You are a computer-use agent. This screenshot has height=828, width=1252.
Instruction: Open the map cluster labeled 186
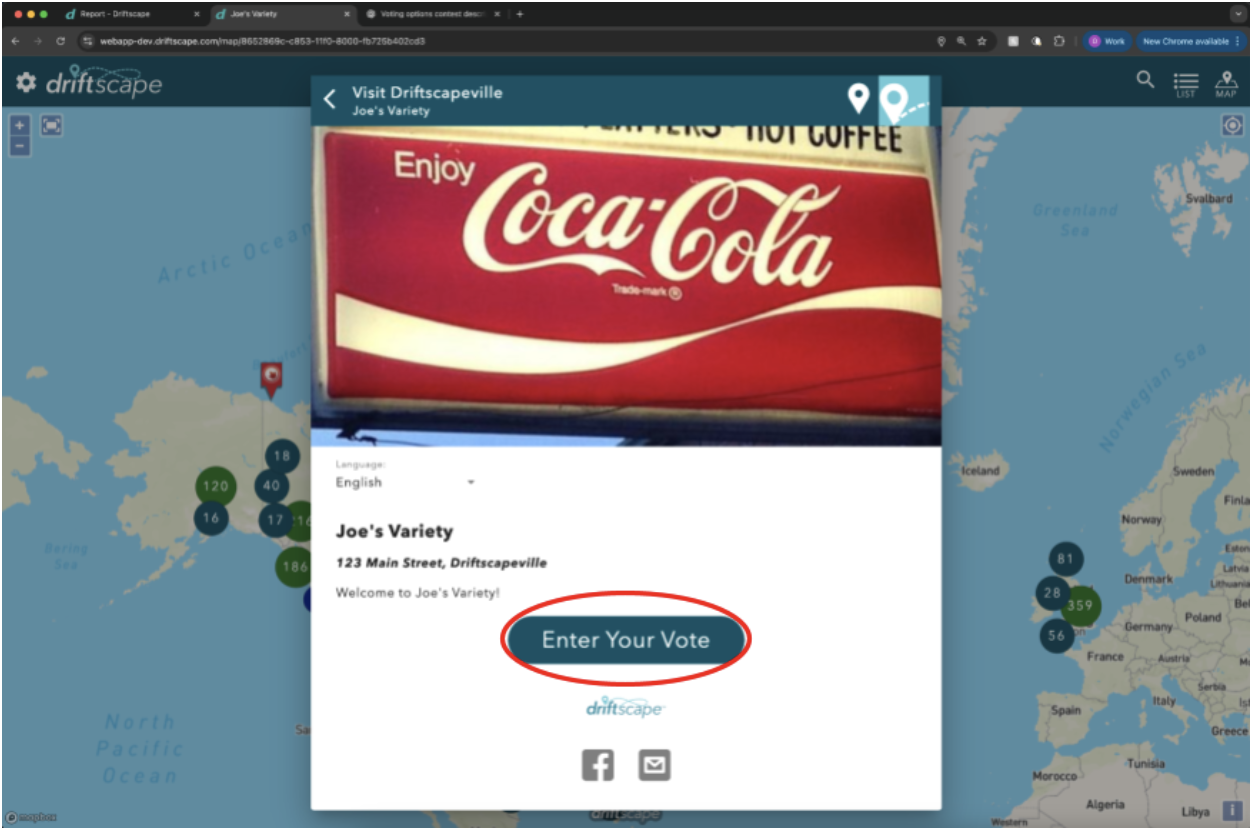coord(293,567)
